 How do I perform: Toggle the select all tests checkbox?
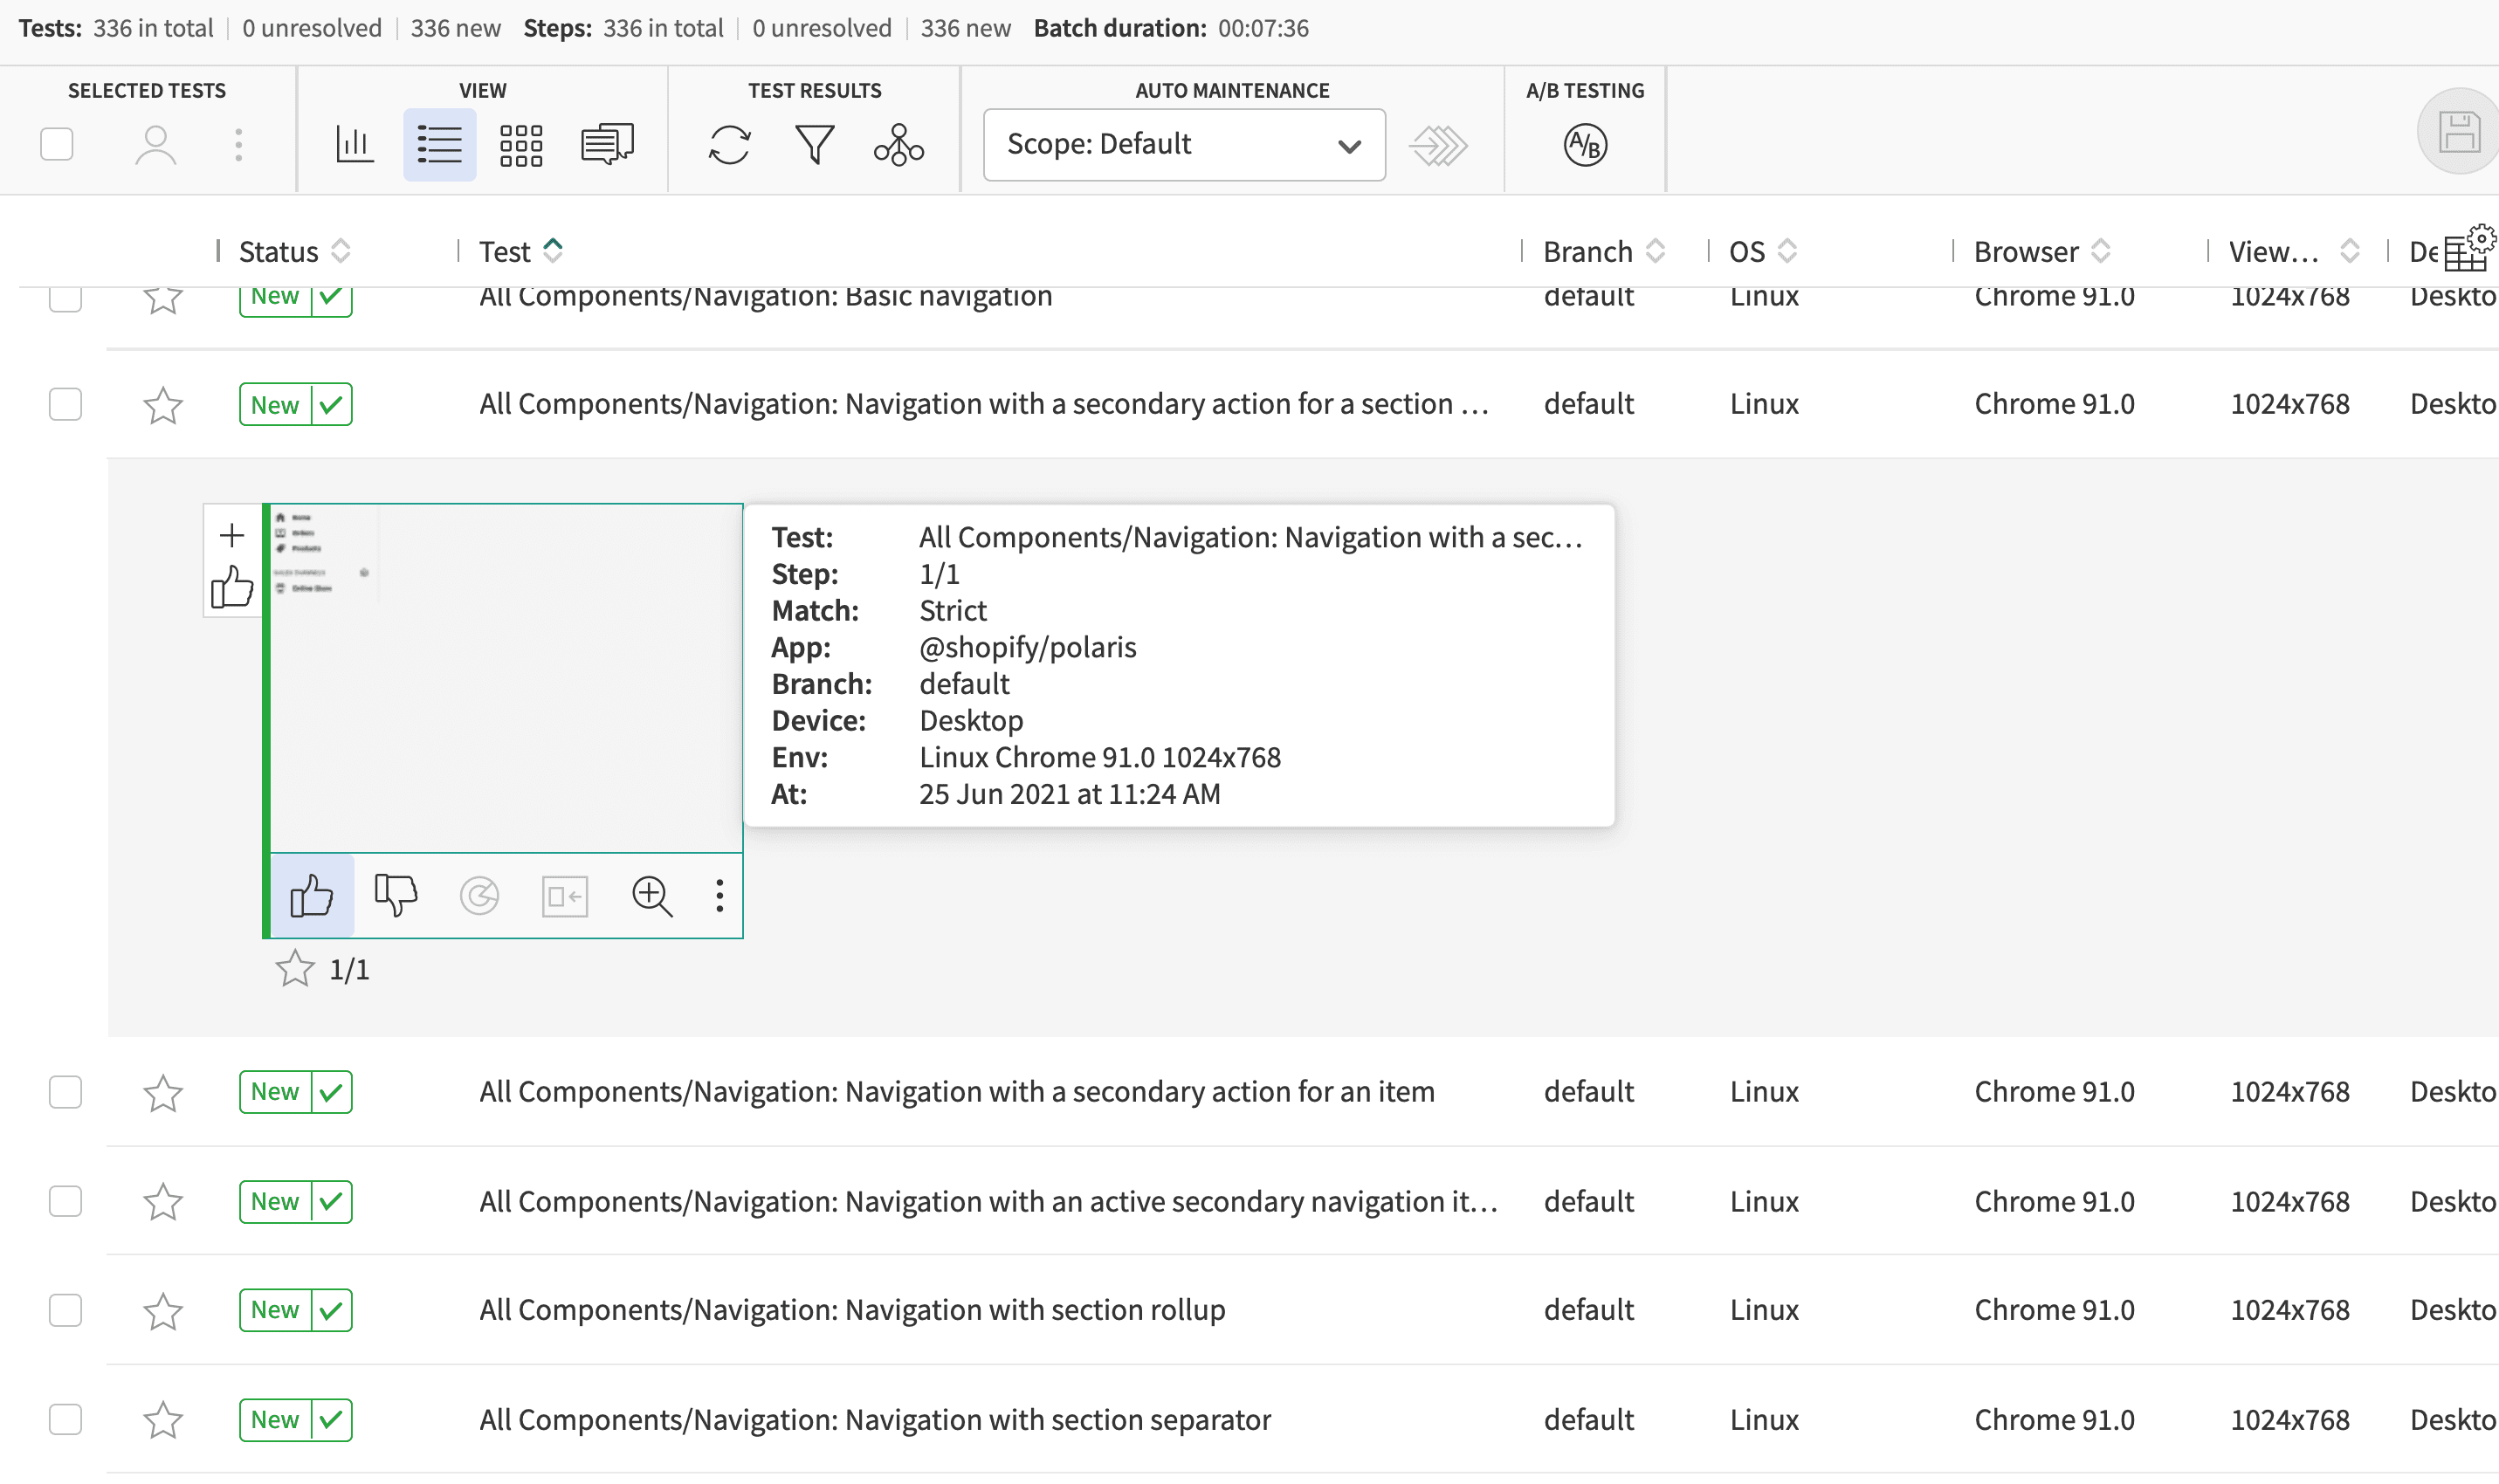pyautogui.click(x=57, y=141)
